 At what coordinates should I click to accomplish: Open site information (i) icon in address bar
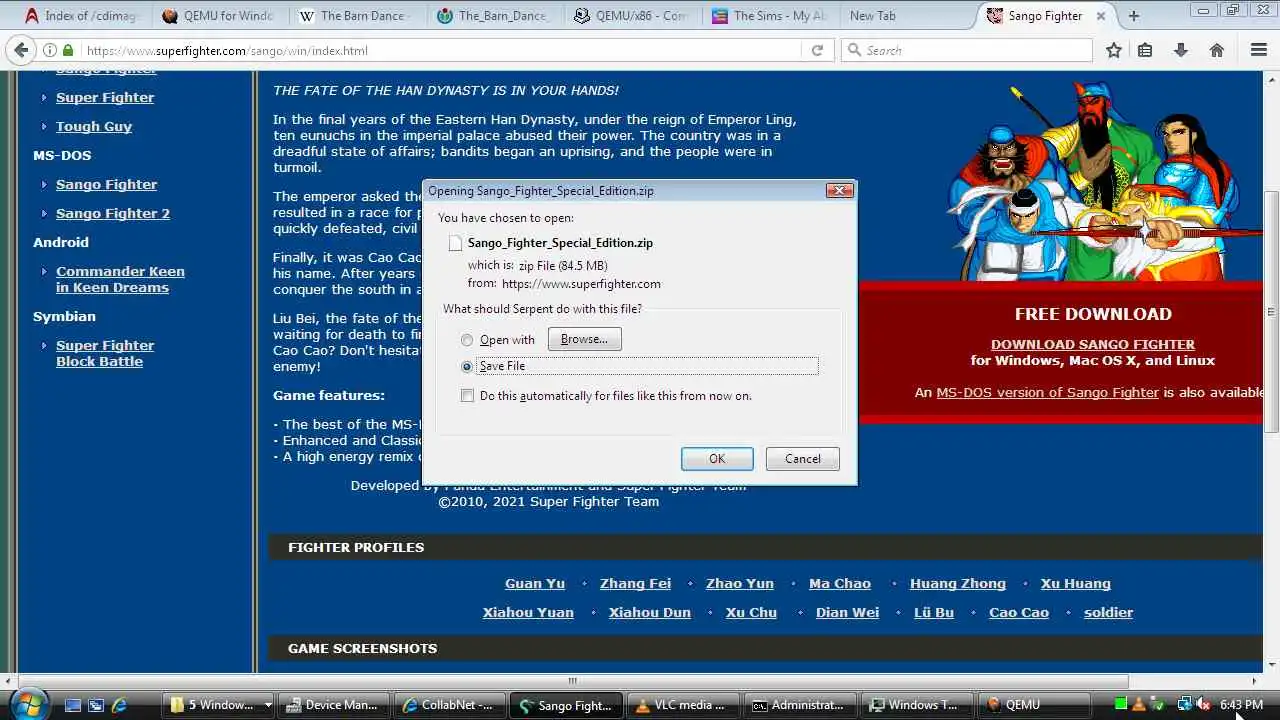(x=50, y=50)
